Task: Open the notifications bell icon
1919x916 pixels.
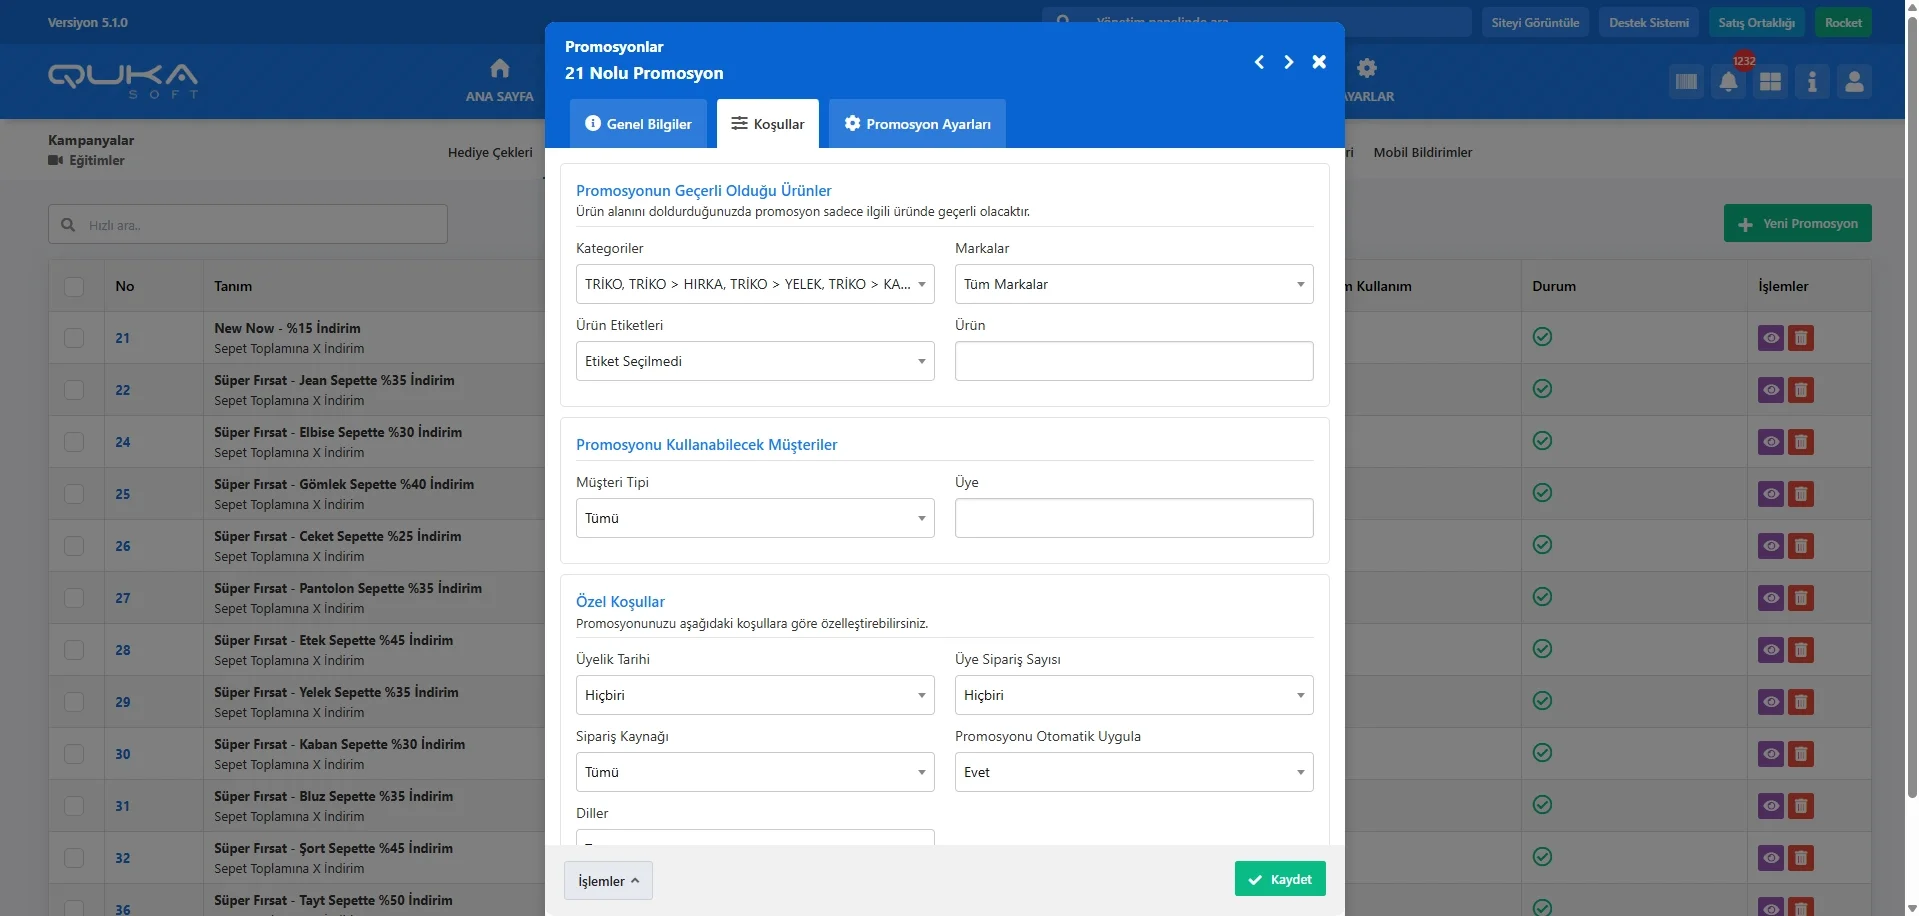Action: point(1728,82)
